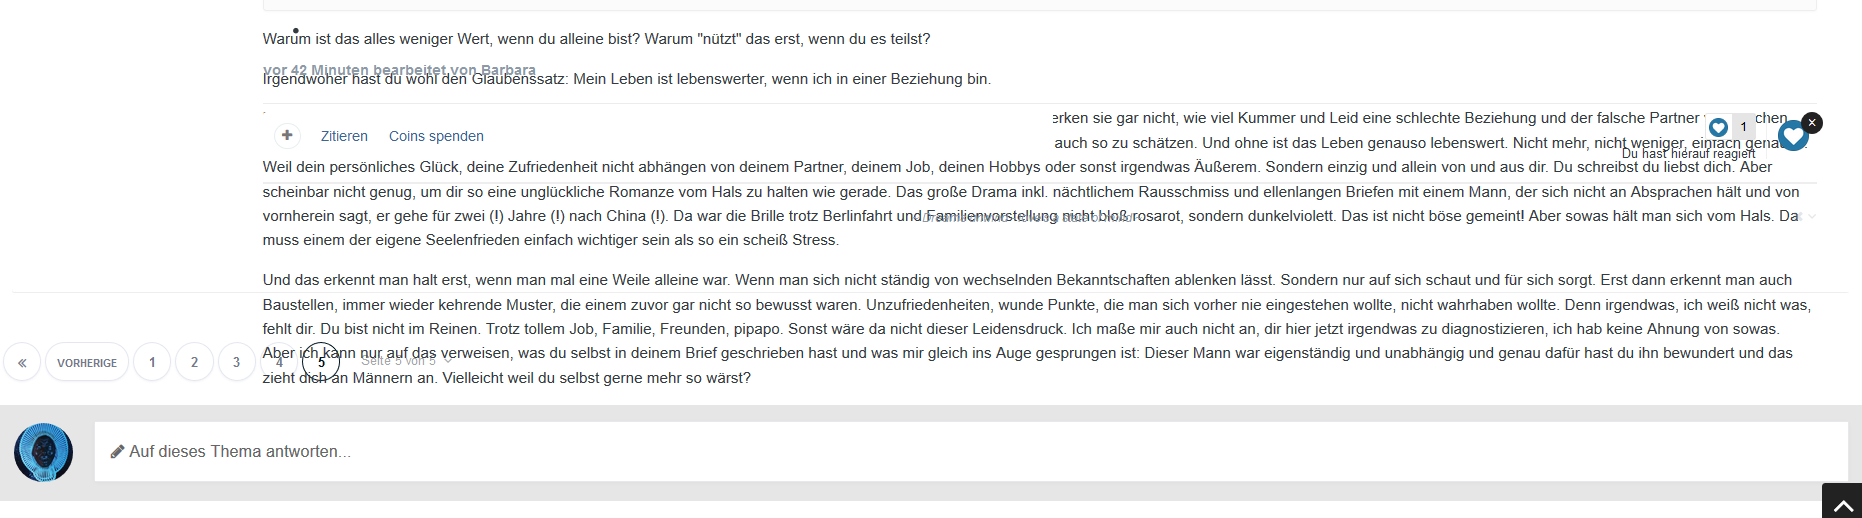Expand the chevron menu at post's right edge
This screenshot has height=518, width=1862.
1812,216
